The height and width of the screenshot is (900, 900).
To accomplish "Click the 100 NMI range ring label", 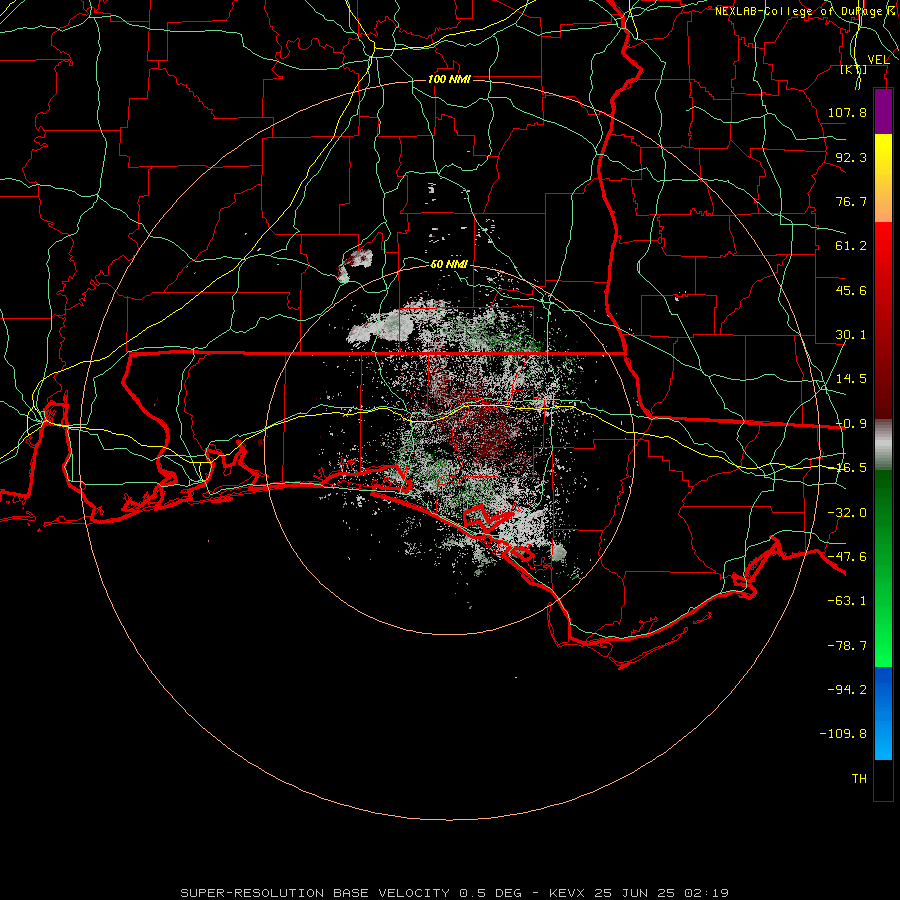I will pos(449,79).
